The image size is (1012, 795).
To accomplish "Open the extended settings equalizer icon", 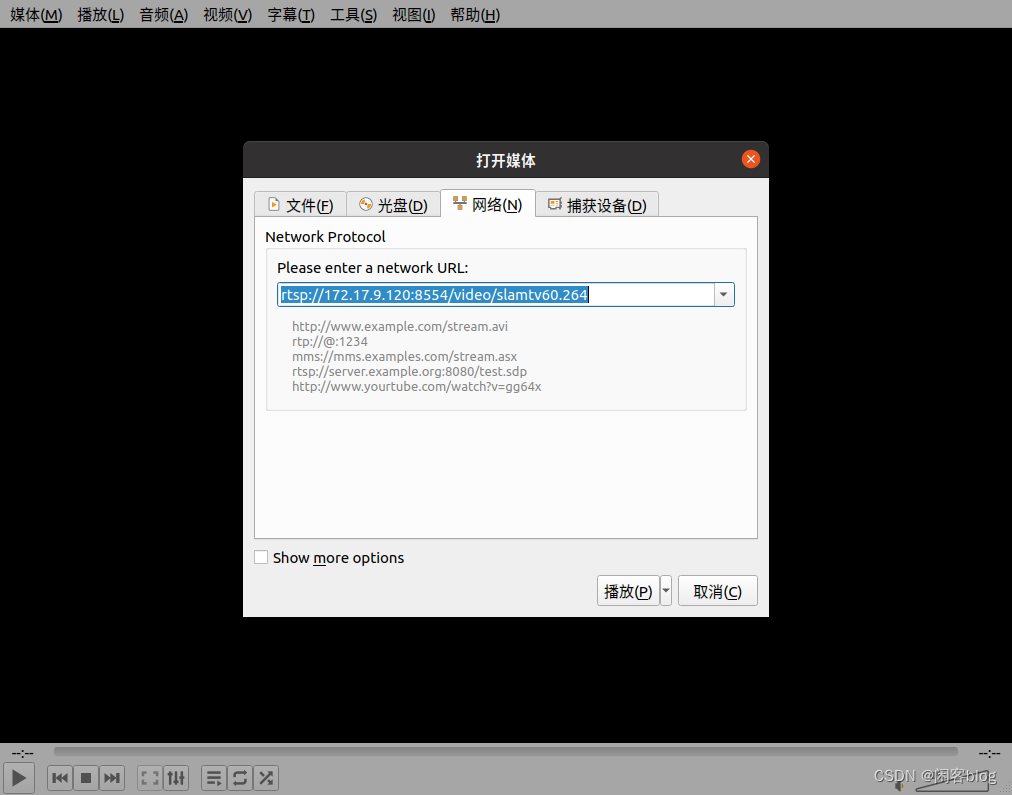I will [x=176, y=778].
